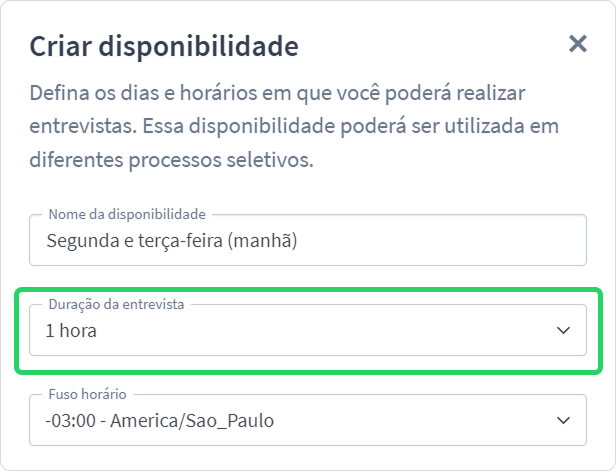
Task: Focus the Nome da disponibilidade input field
Action: 308,240
